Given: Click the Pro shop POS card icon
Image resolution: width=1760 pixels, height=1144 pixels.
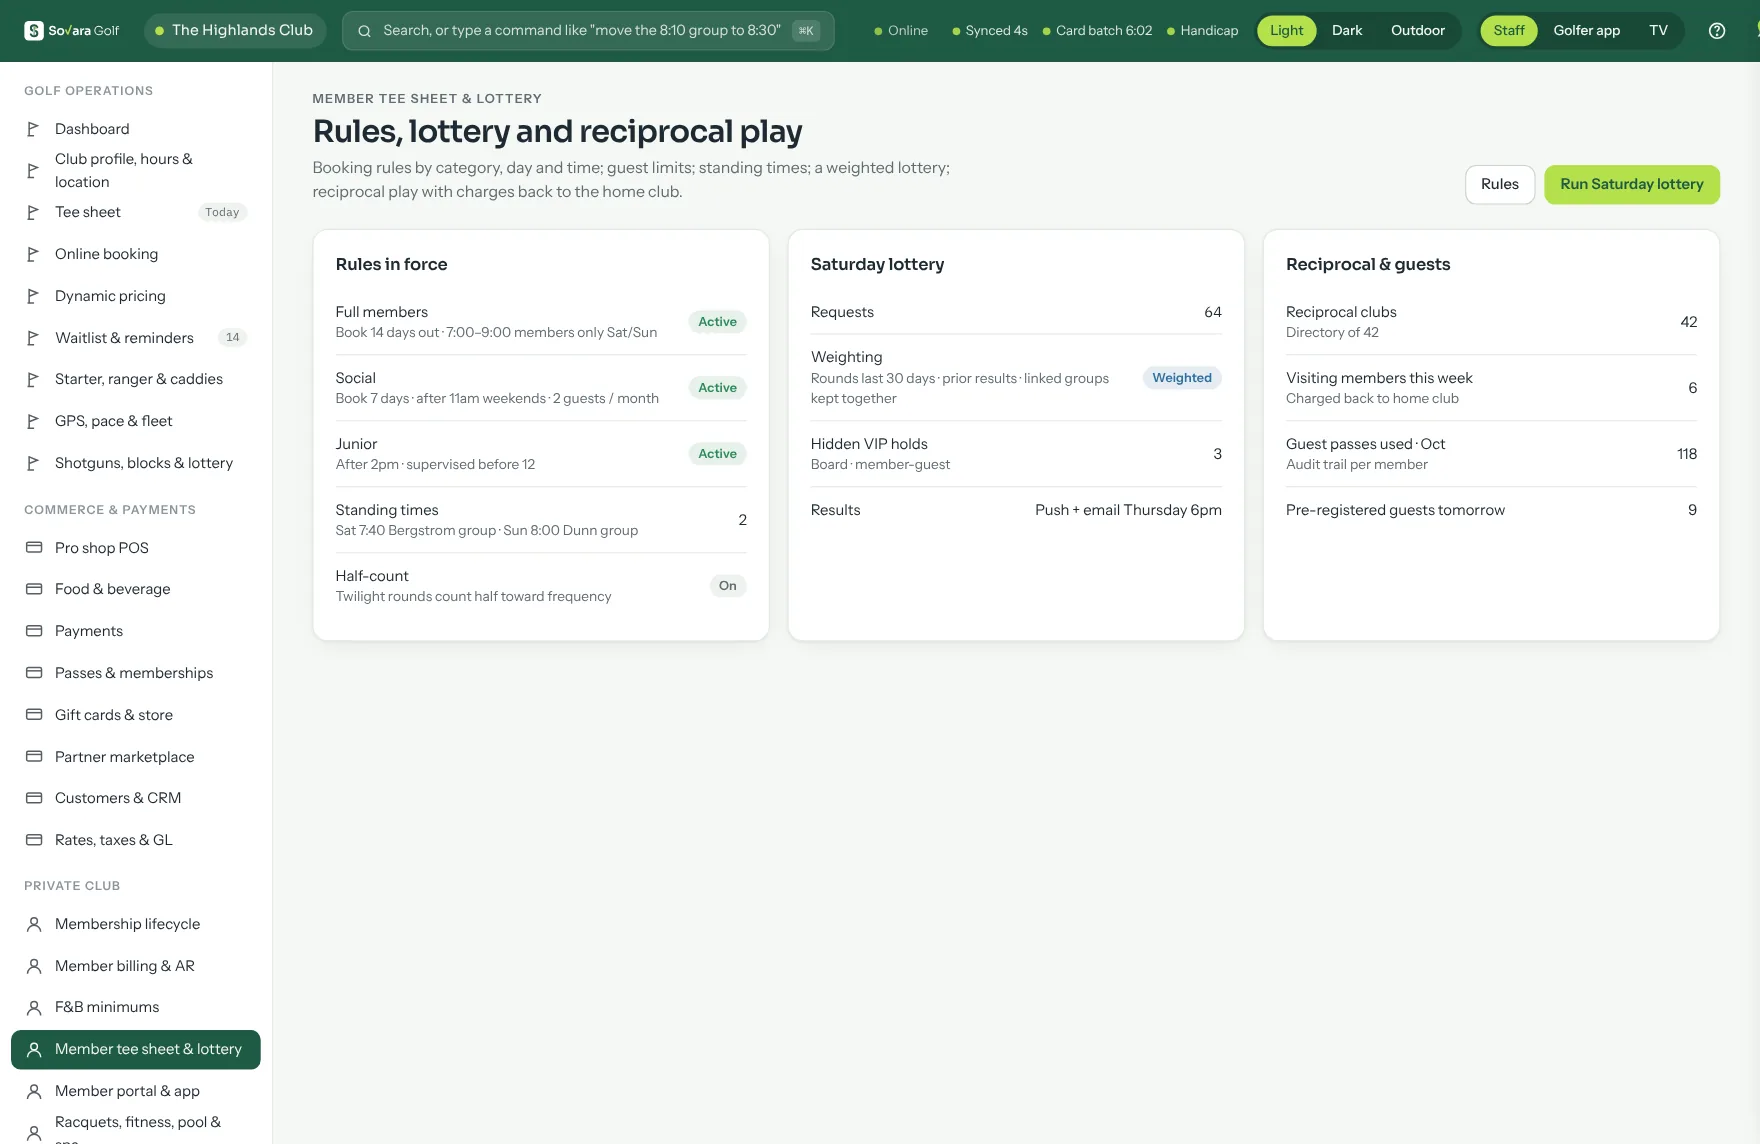Looking at the screenshot, I should [34, 548].
